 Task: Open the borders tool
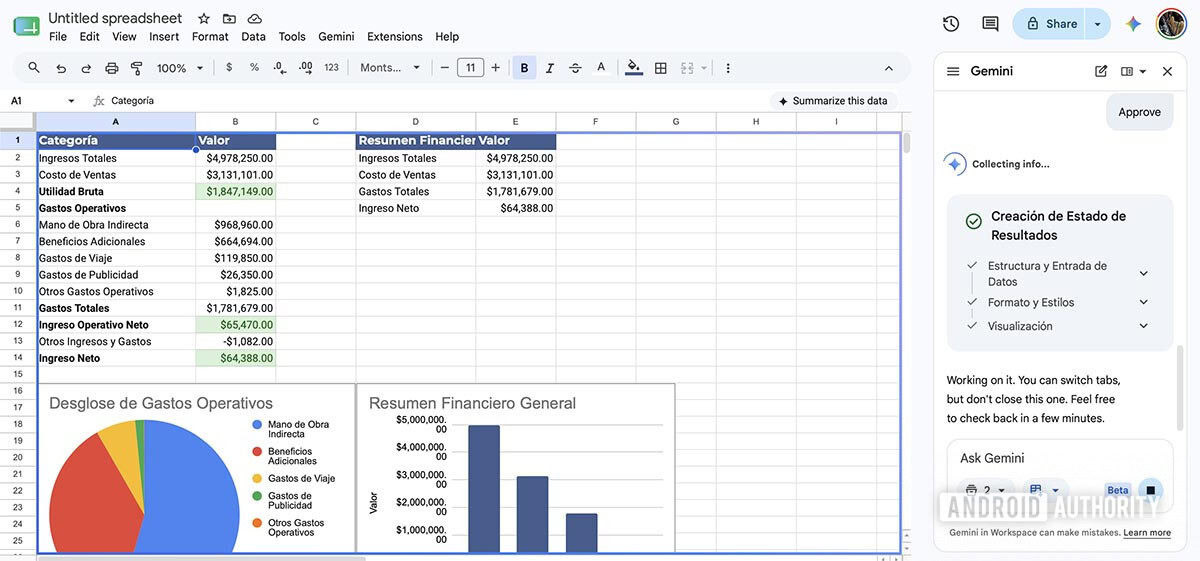point(661,68)
